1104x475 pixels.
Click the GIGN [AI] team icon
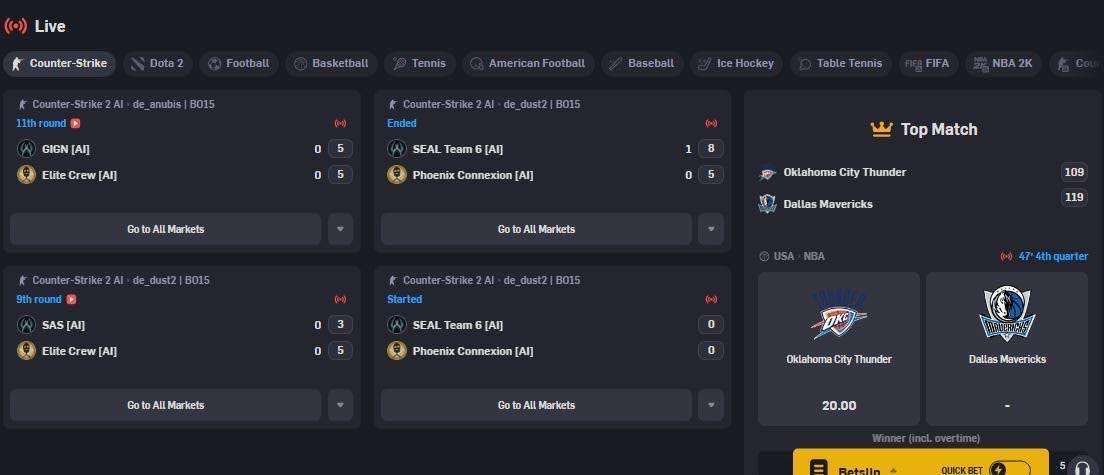coord(27,149)
